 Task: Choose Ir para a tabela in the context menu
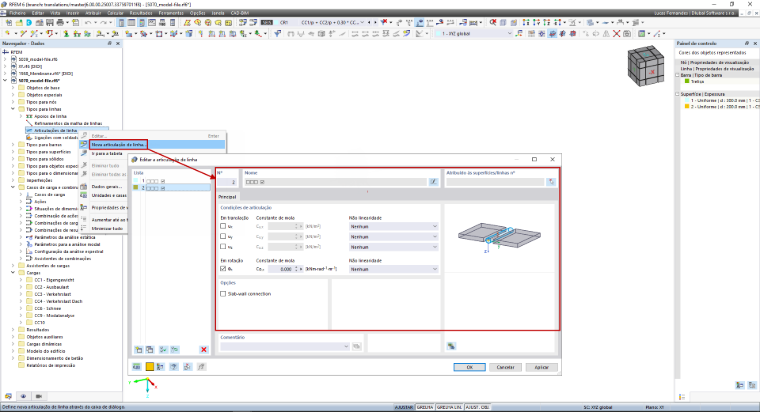tap(107, 154)
